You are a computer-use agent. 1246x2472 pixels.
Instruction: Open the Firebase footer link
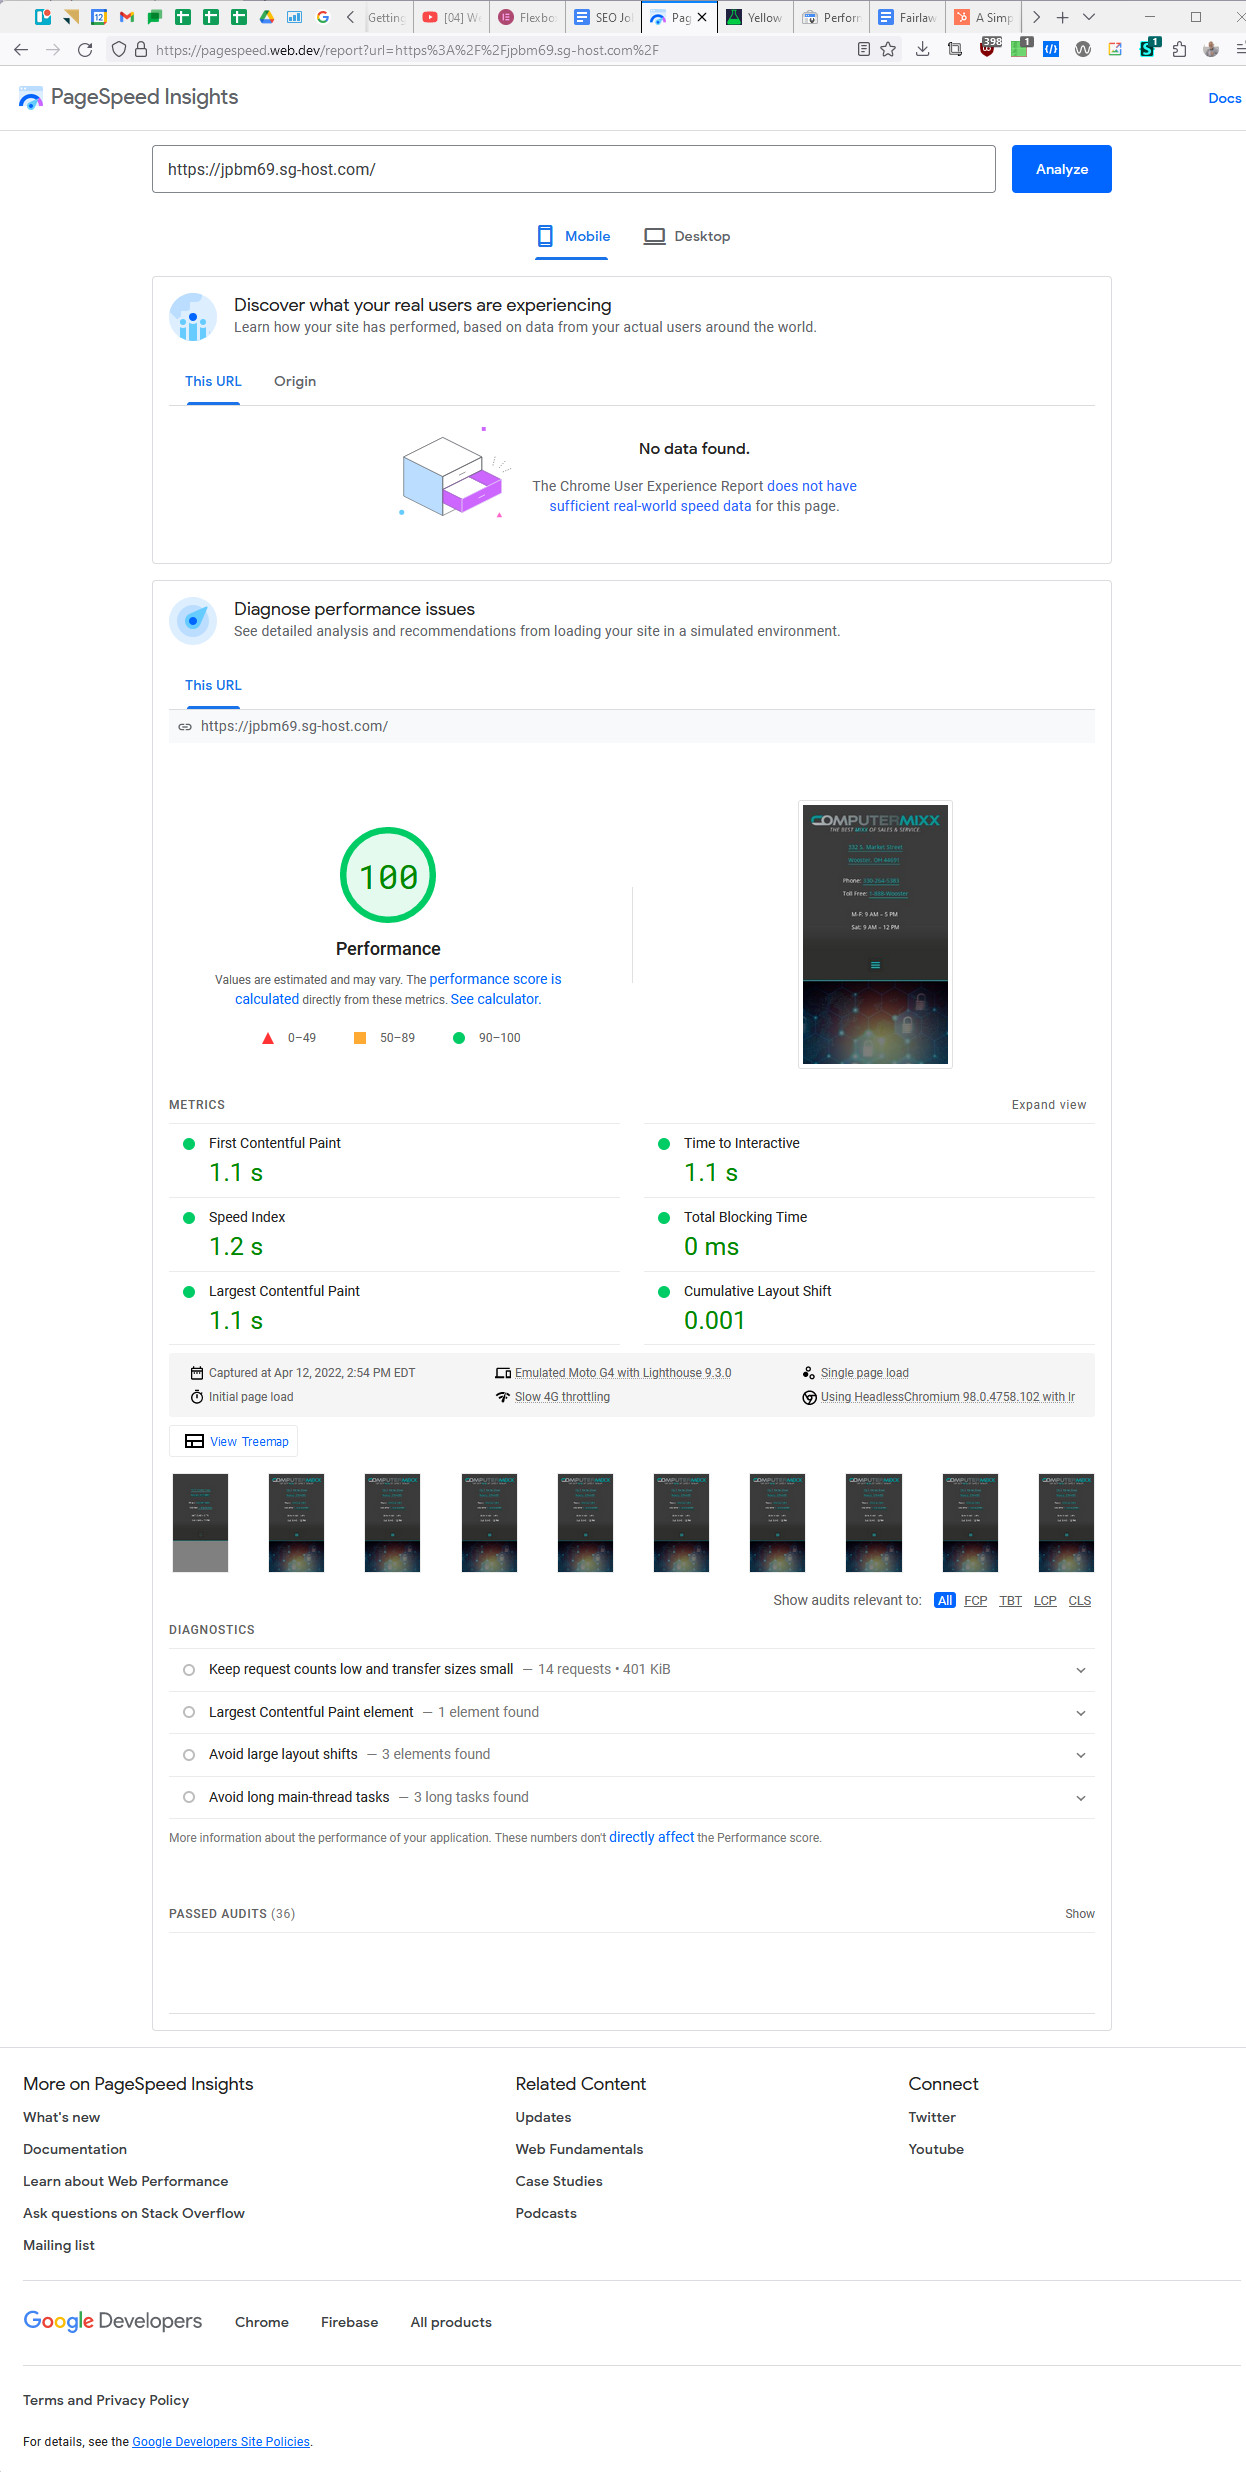(x=349, y=2322)
